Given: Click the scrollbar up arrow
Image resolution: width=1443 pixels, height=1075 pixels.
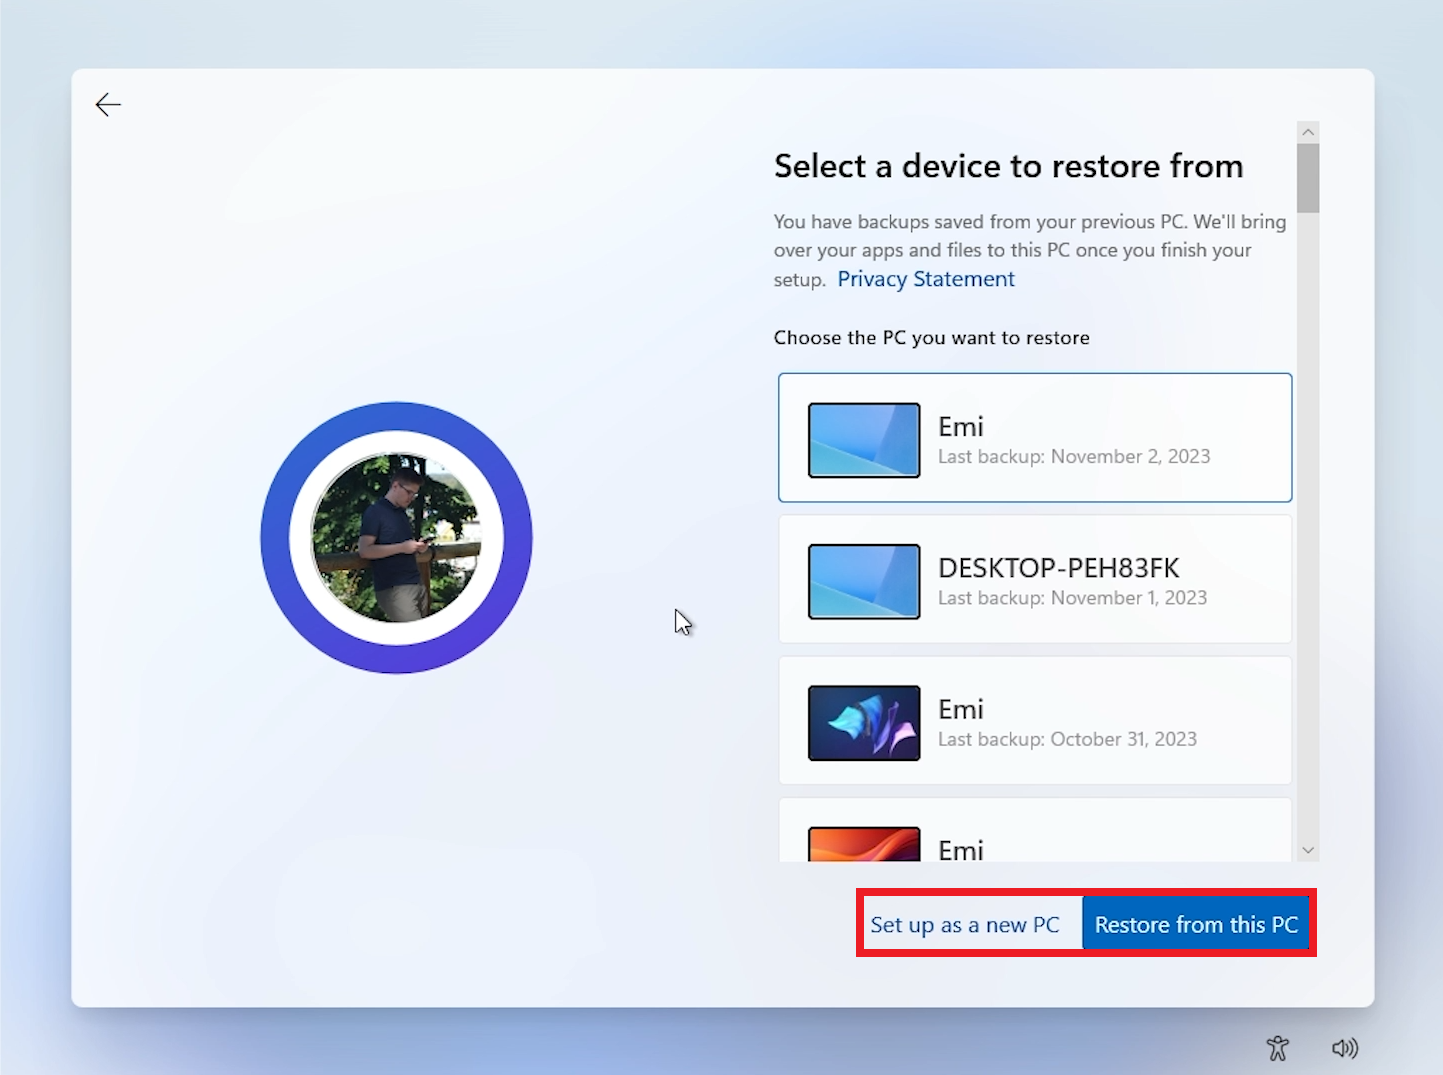Looking at the screenshot, I should coord(1308,131).
